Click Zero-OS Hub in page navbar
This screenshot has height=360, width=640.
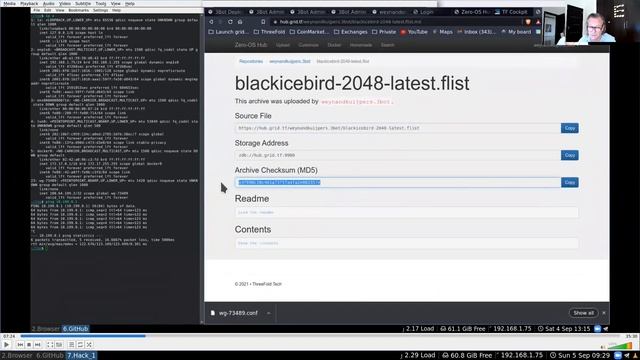[251, 45]
